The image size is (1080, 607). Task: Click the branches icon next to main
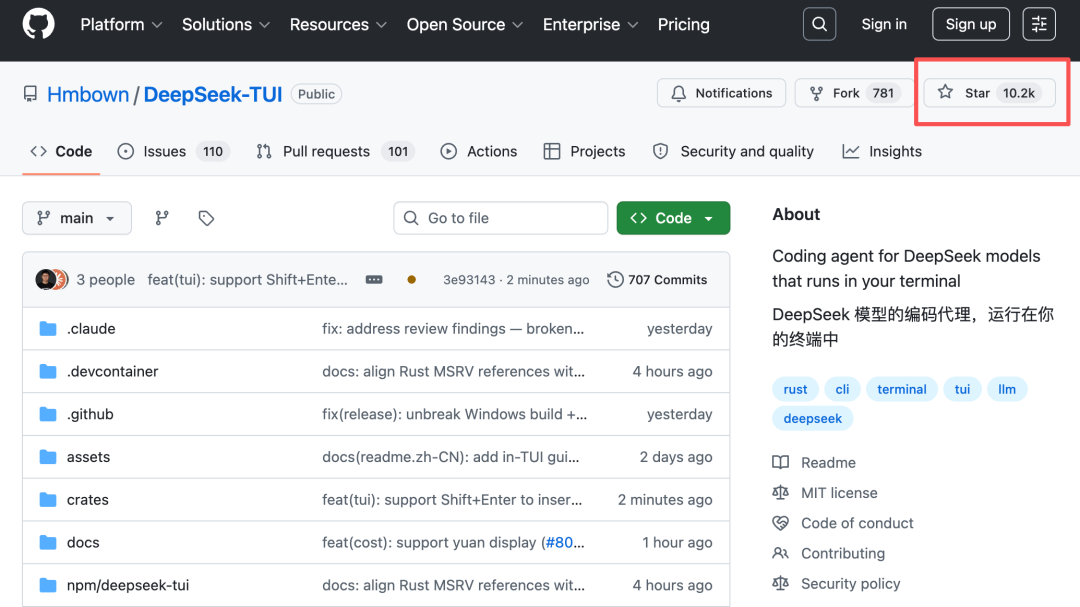coord(162,218)
